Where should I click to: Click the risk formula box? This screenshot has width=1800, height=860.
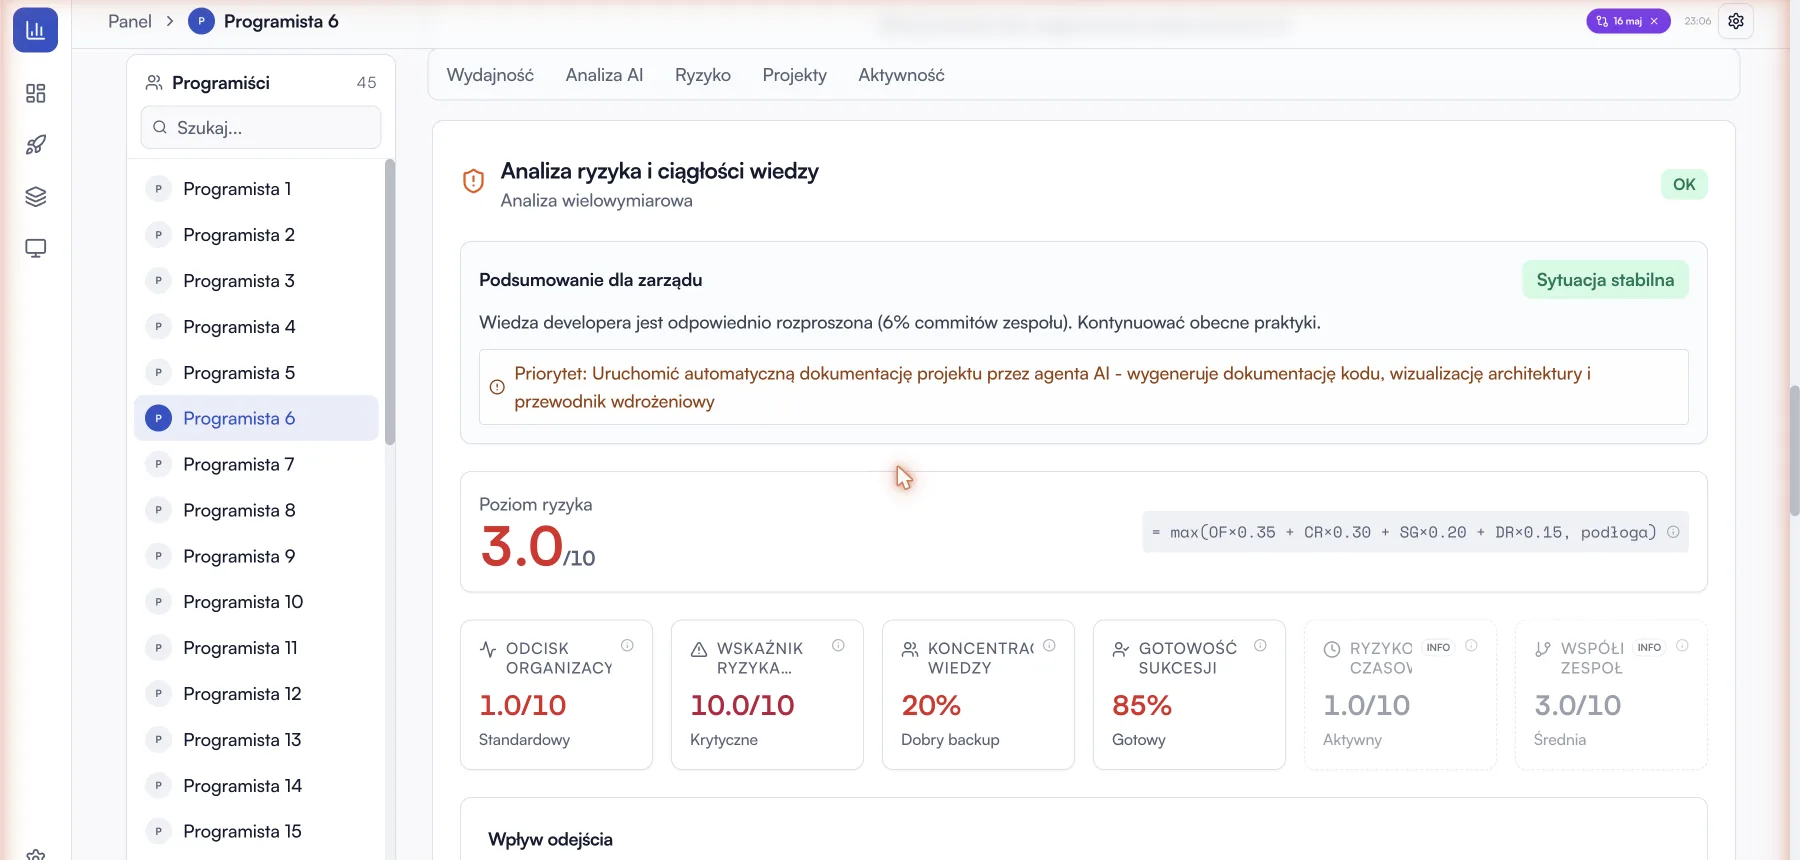tap(1415, 532)
